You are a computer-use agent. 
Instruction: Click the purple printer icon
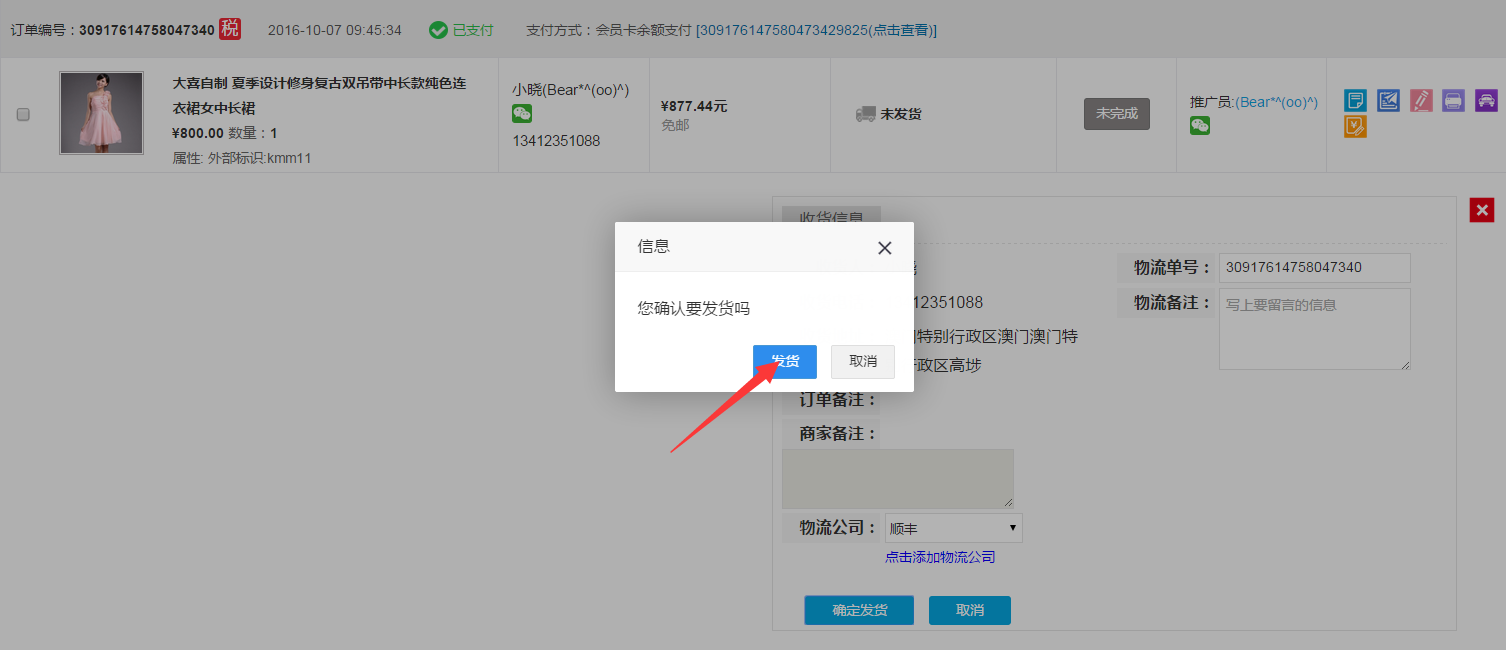(x=1453, y=100)
